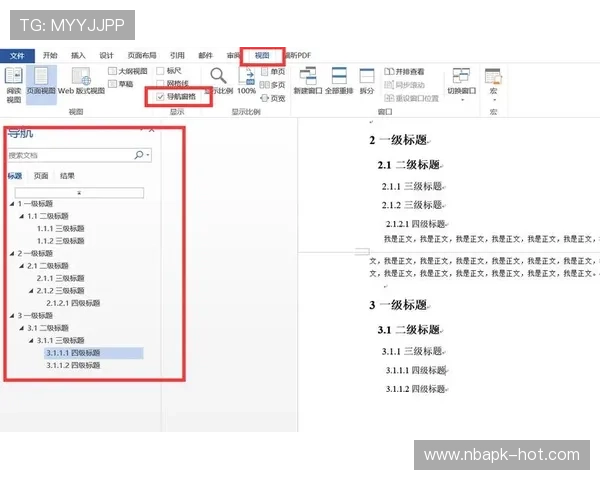Jump to '2.1.2.1 四级标题' in navigation
The width and height of the screenshot is (600, 480).
[73, 303]
